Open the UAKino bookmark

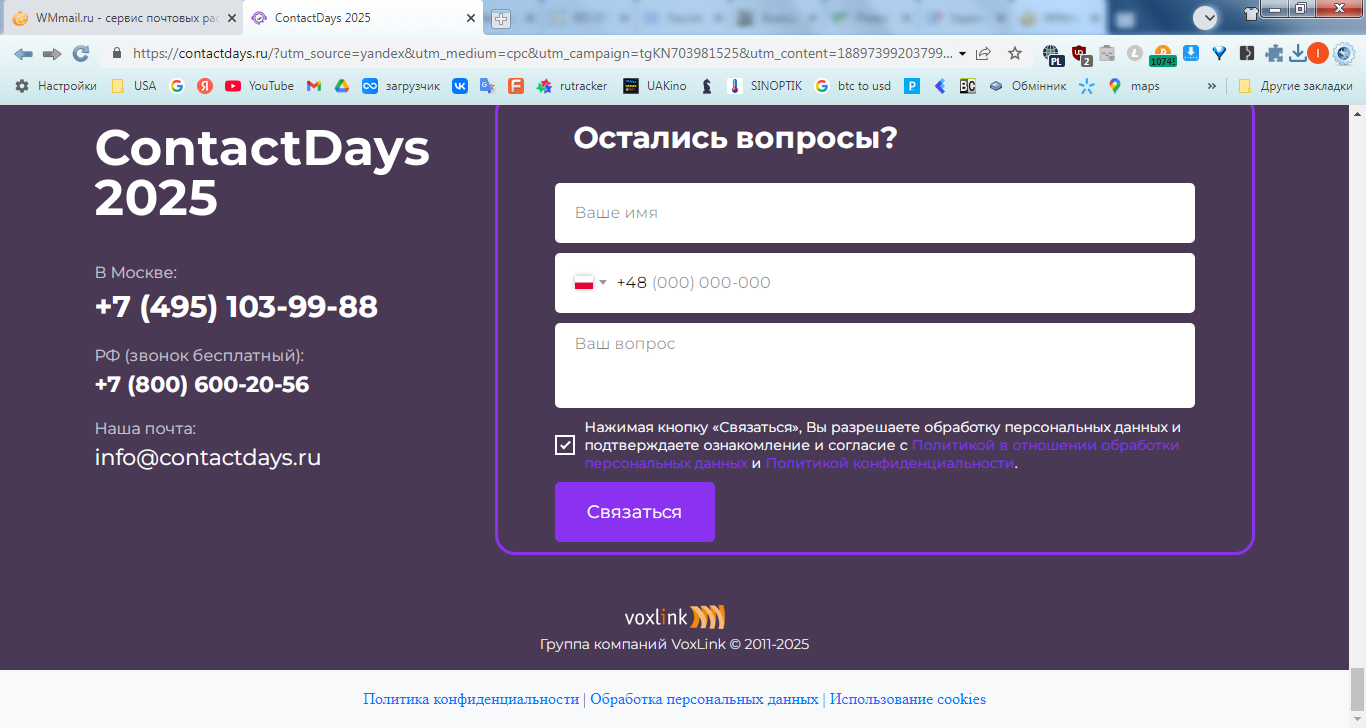click(x=655, y=86)
